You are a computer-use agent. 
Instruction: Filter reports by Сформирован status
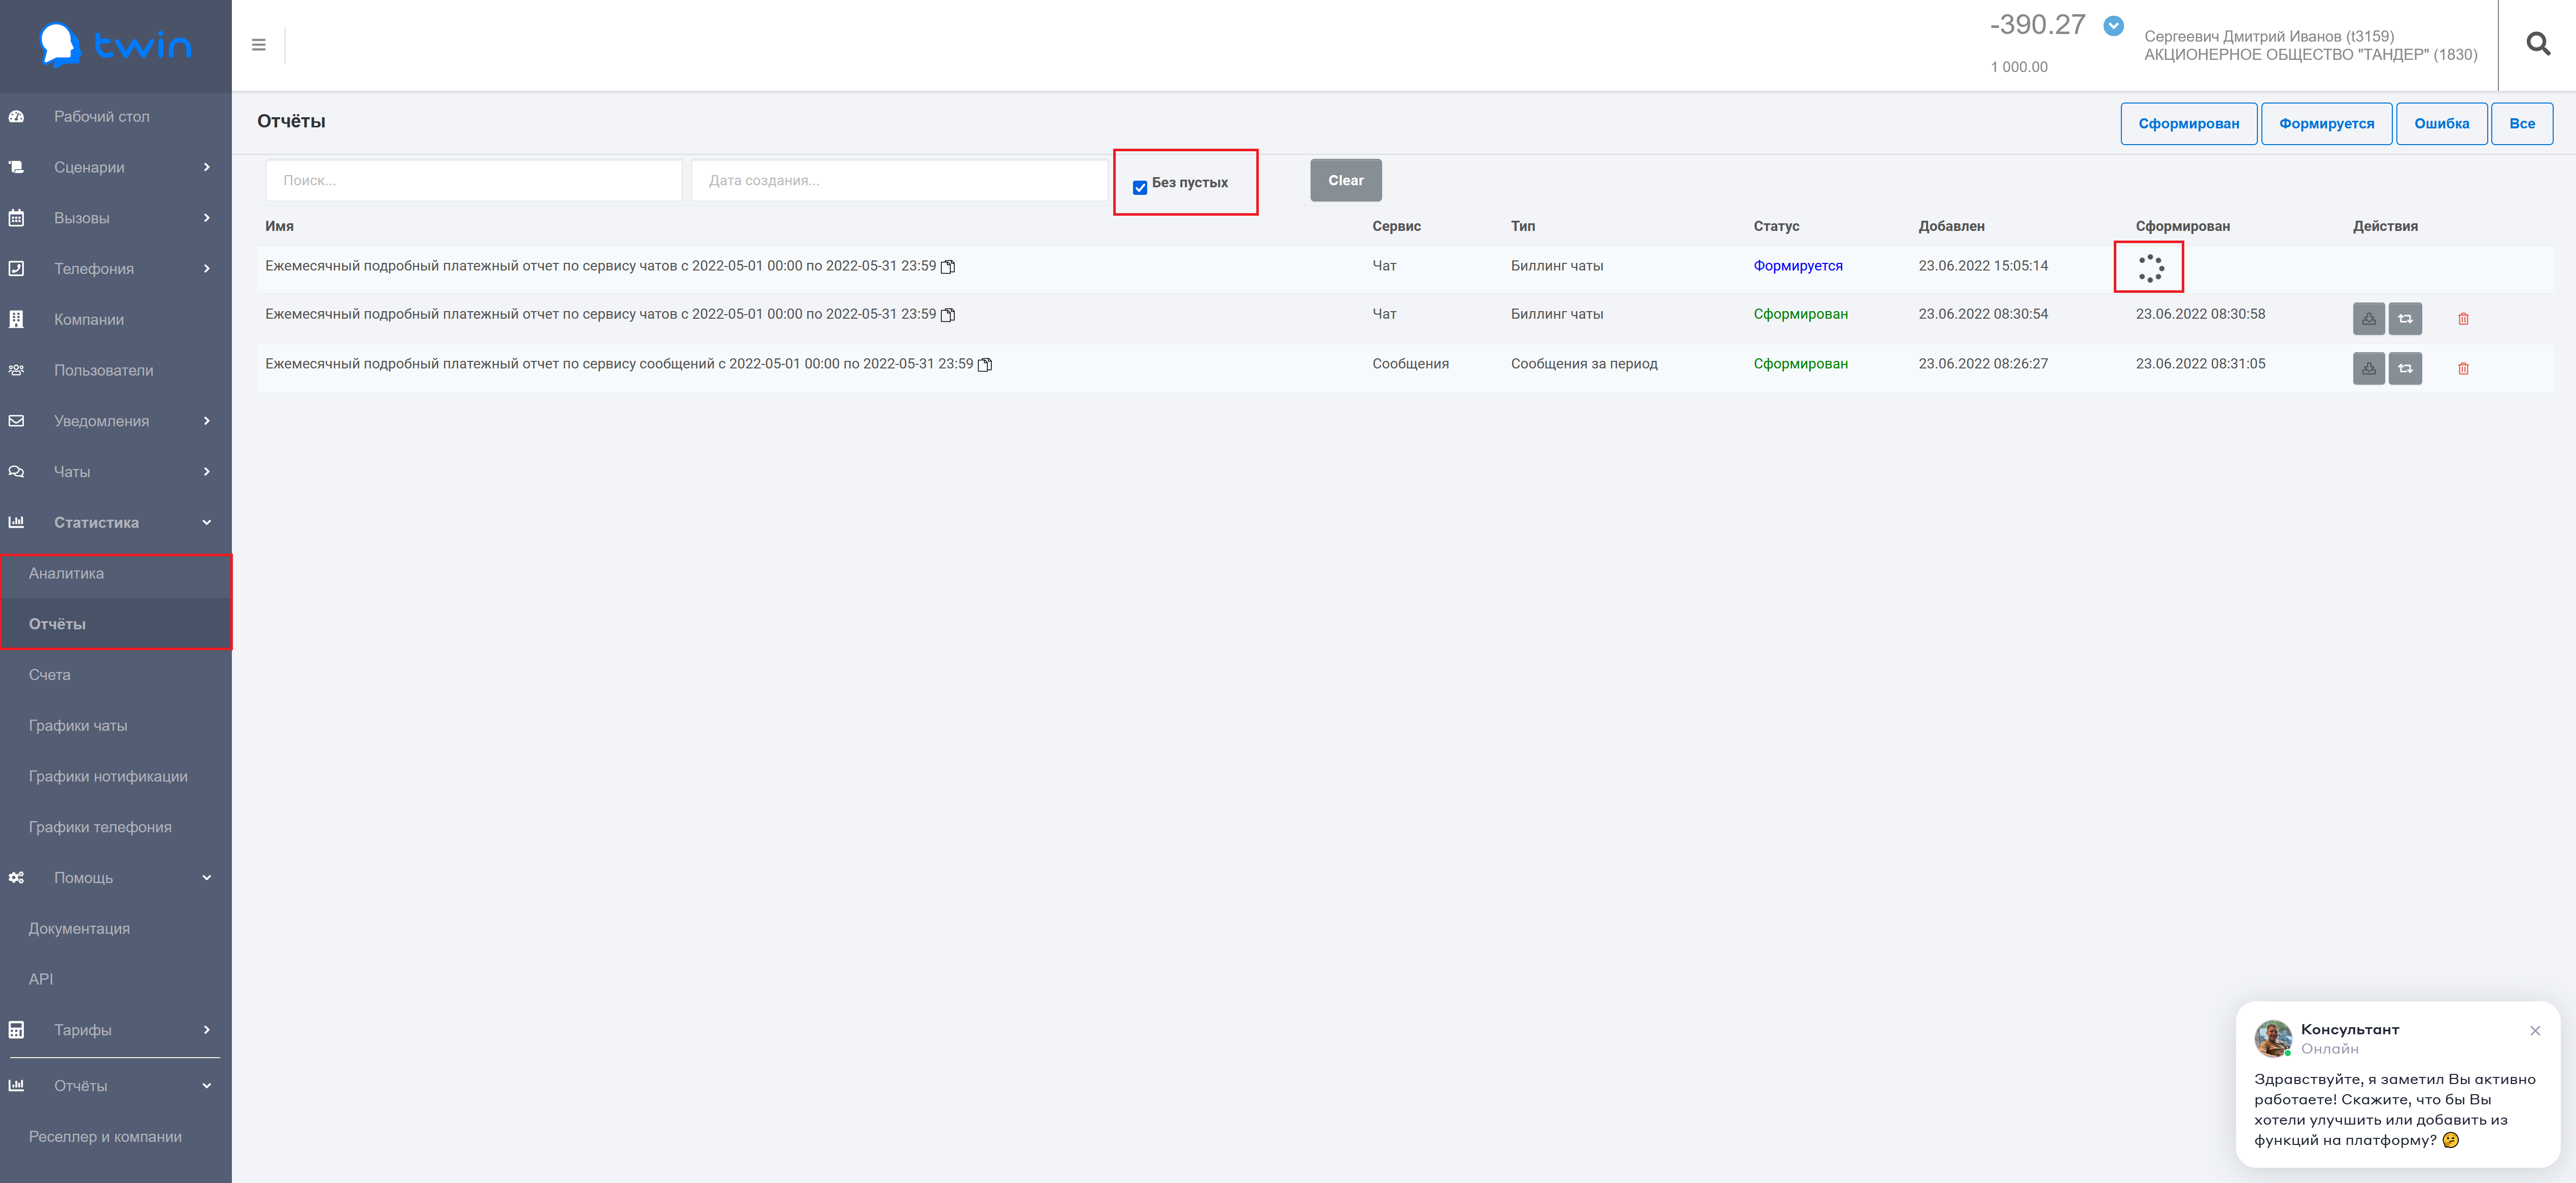tap(2187, 124)
